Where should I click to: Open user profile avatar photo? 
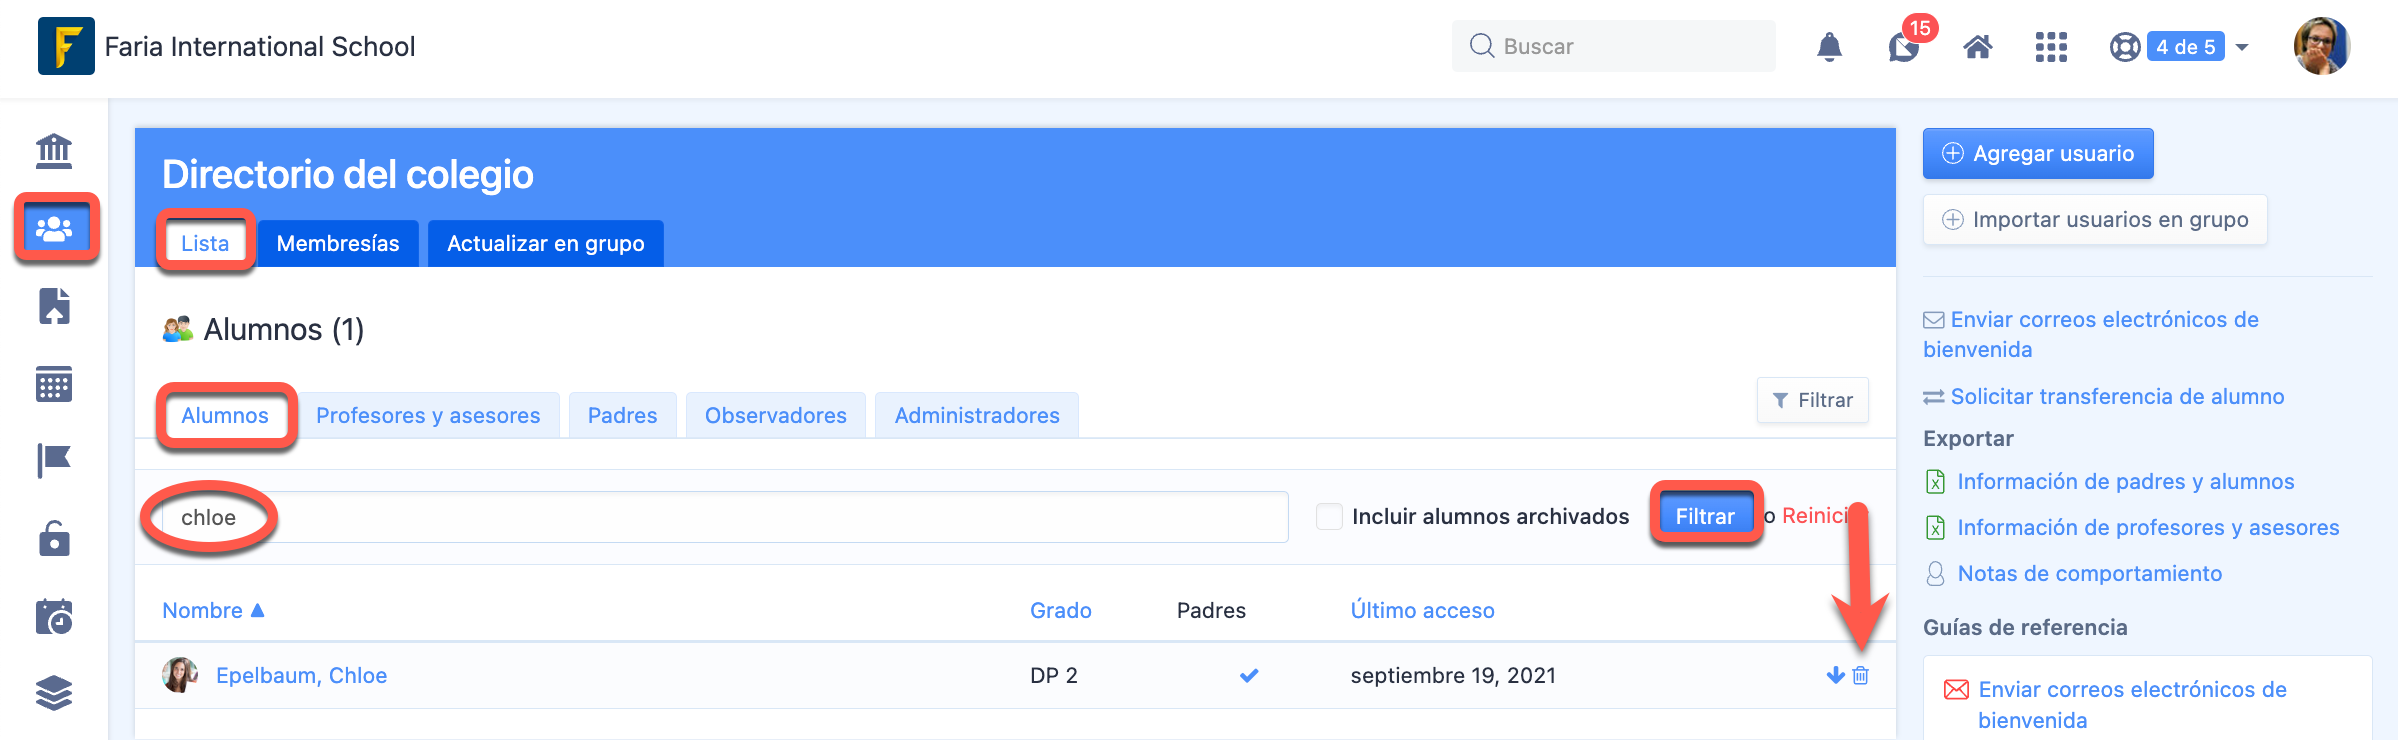tap(2321, 47)
